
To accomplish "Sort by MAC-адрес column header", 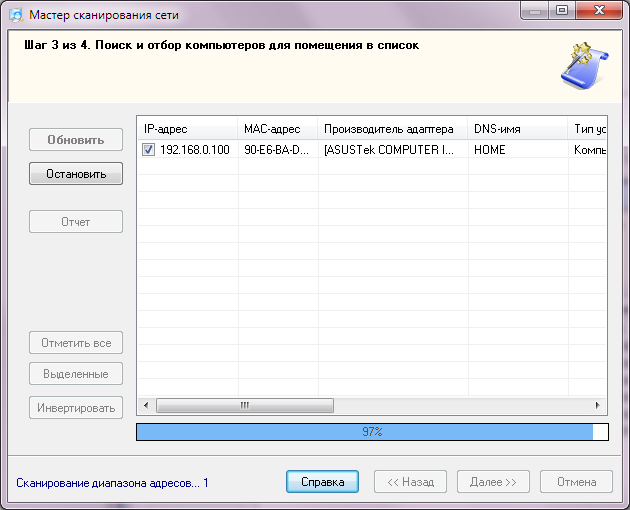I will click(x=278, y=130).
